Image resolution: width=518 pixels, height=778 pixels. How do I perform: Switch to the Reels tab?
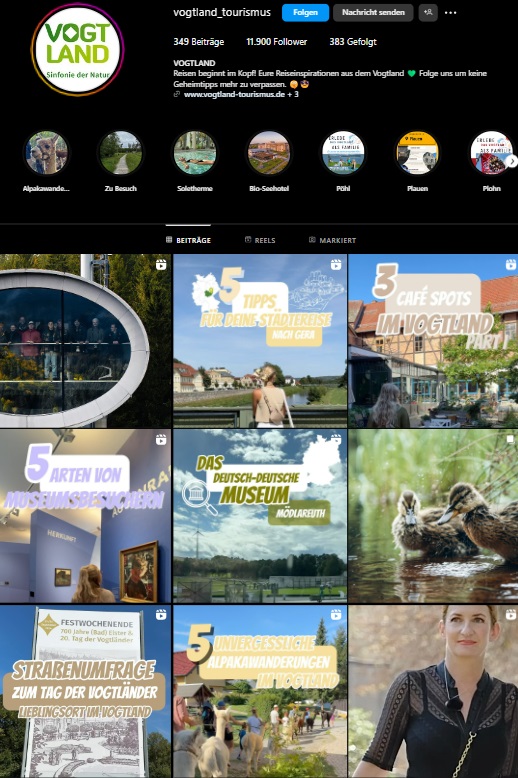[260, 240]
